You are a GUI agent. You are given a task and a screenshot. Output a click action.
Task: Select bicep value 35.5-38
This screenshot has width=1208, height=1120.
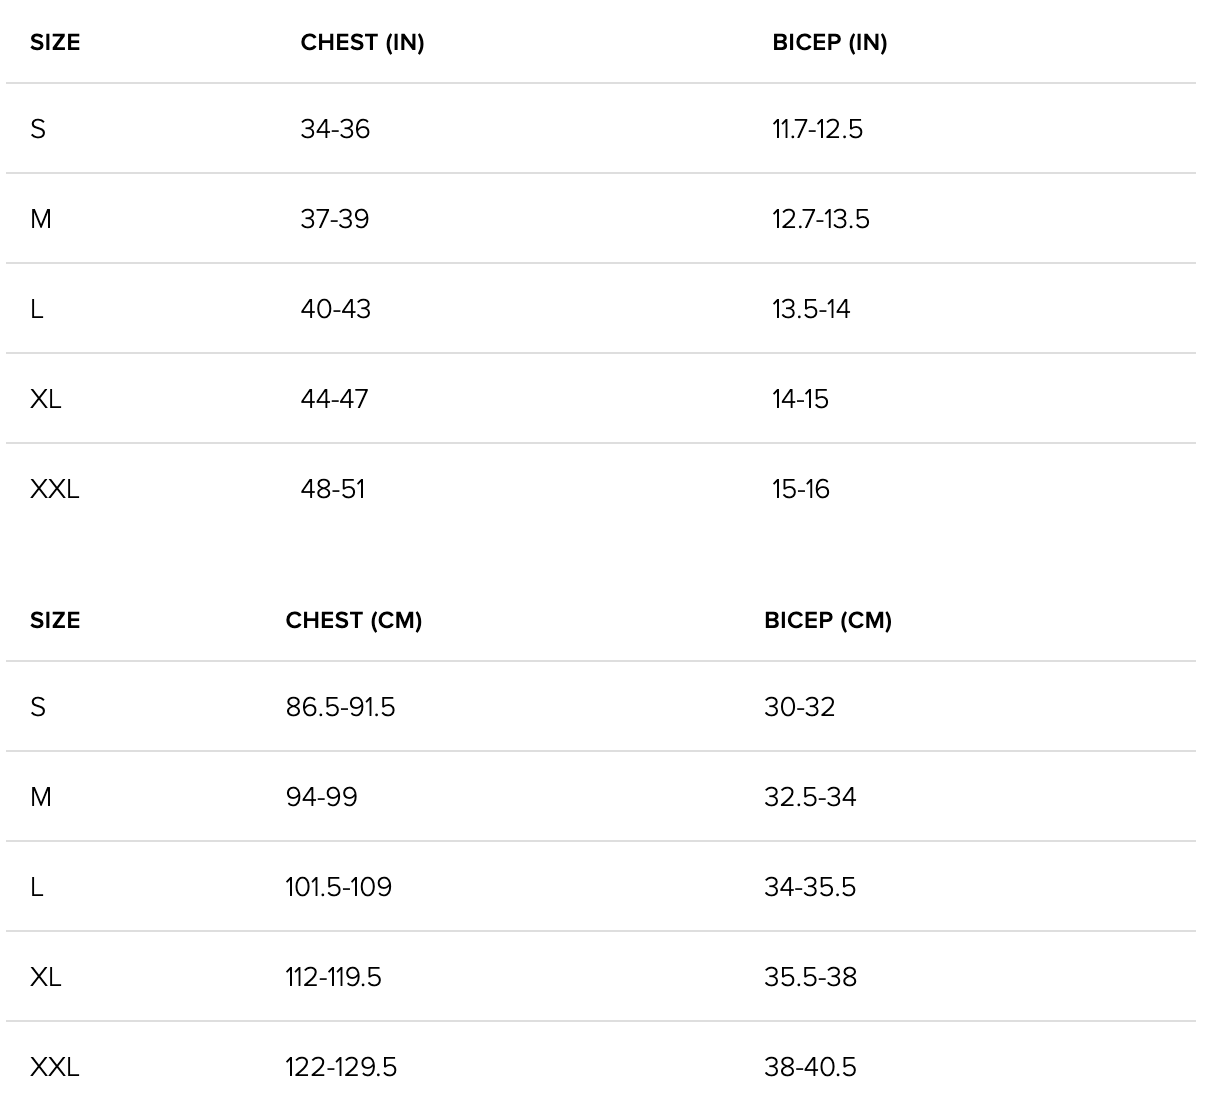[x=810, y=977]
